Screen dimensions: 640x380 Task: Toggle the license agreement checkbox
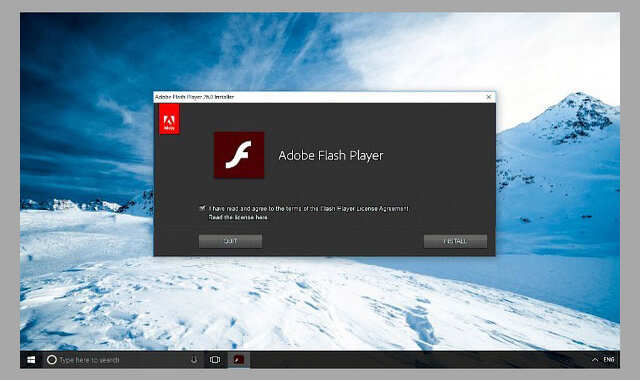coord(202,208)
